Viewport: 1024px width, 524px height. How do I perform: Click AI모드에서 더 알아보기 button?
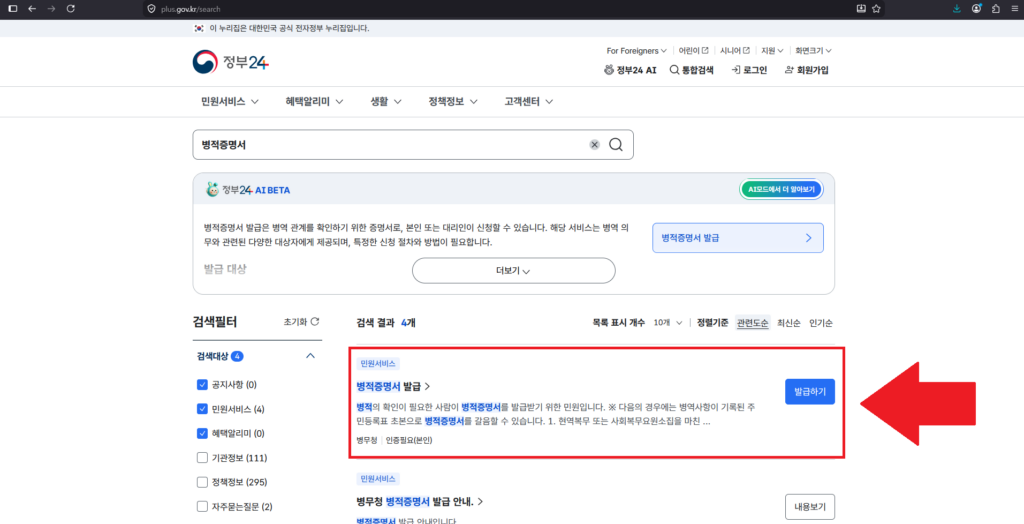[x=781, y=189]
